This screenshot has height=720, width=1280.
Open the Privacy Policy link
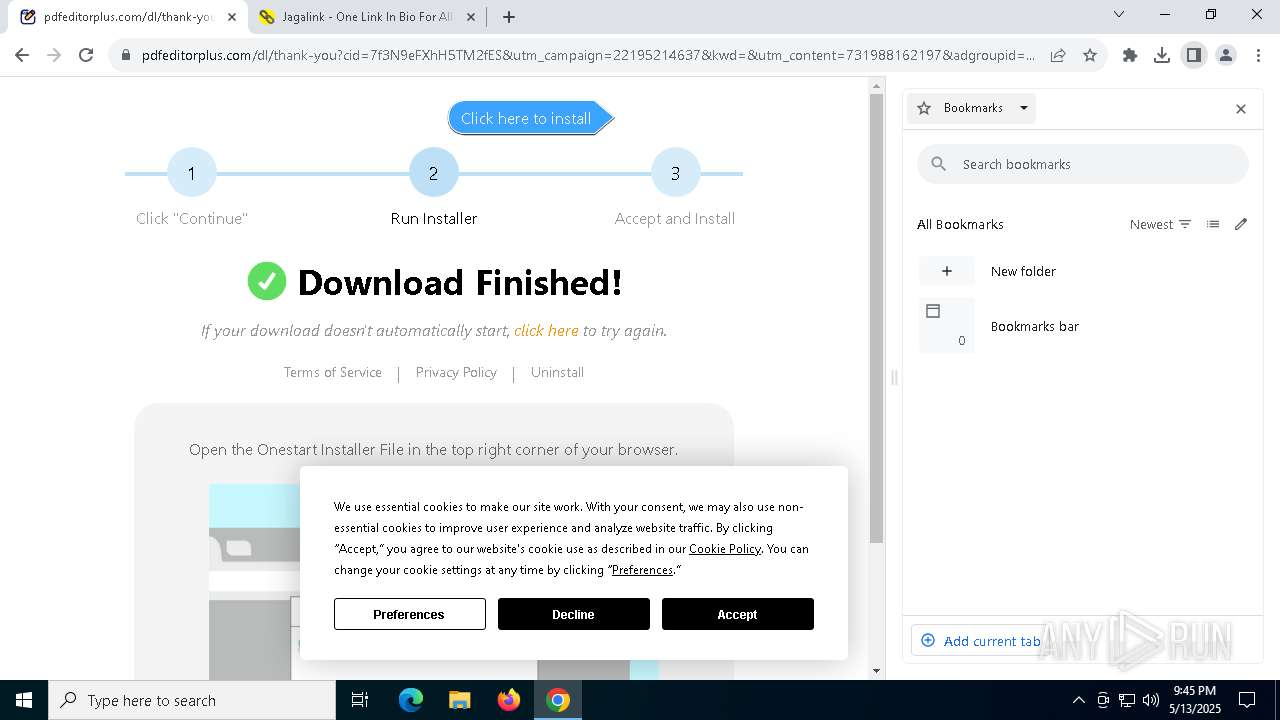point(456,372)
